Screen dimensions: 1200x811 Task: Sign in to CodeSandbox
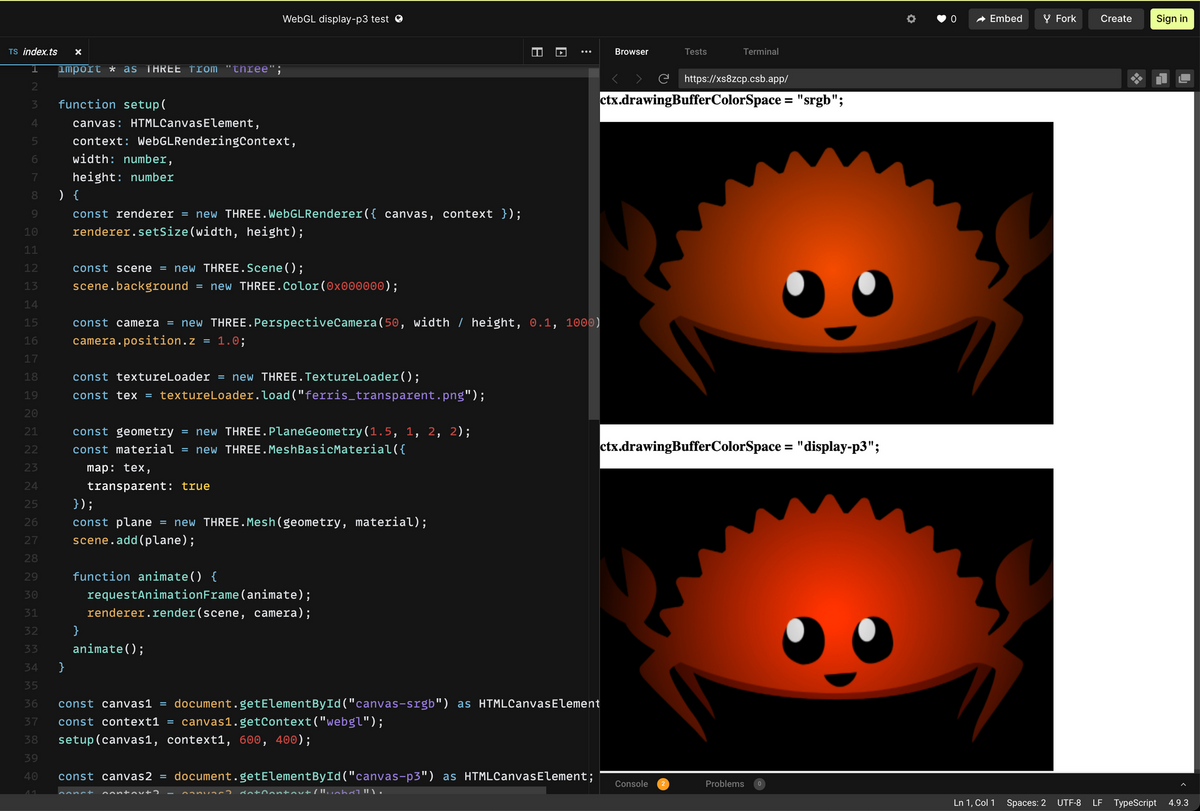(x=1171, y=19)
